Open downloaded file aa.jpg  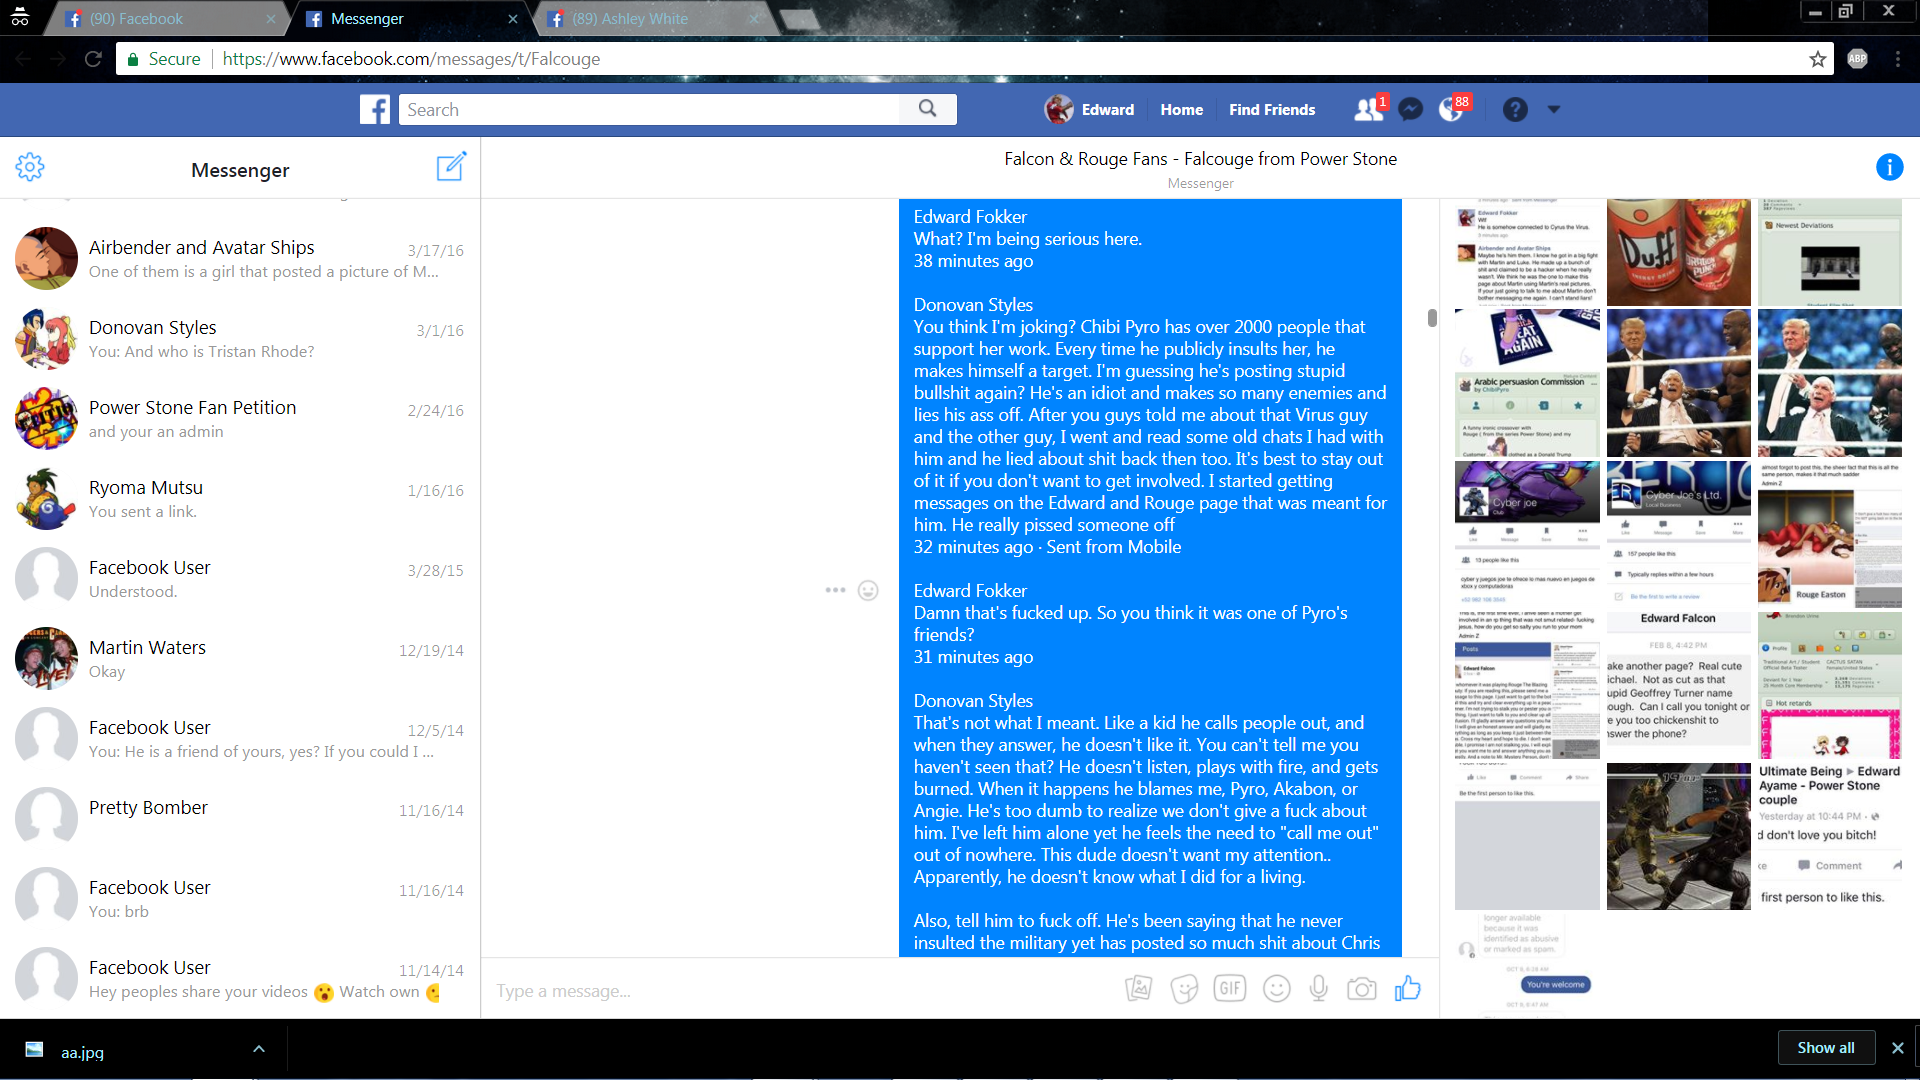(x=82, y=1051)
